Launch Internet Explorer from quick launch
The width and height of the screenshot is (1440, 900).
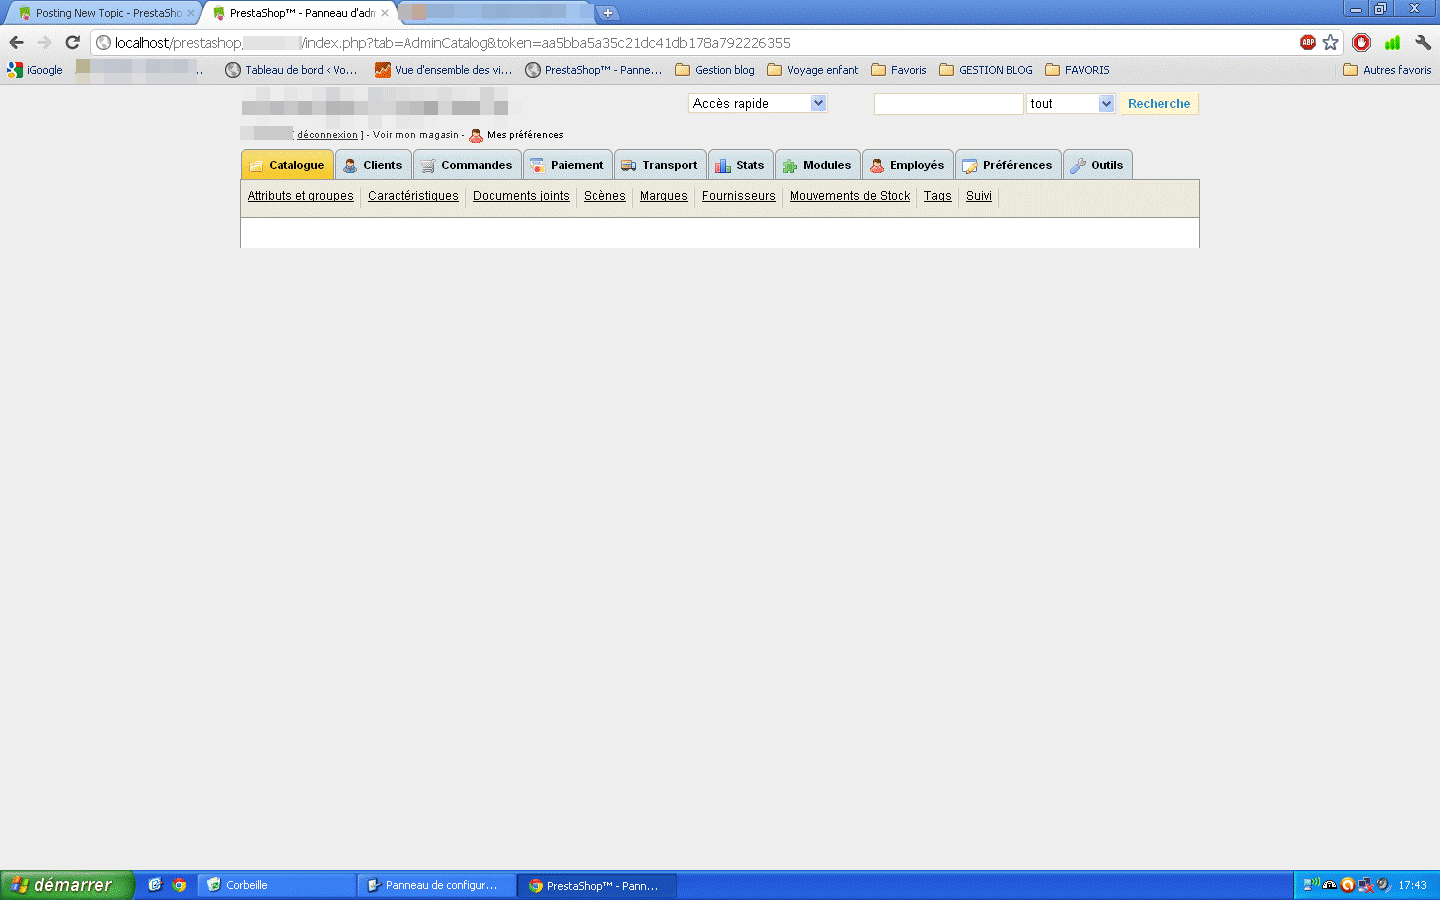click(x=155, y=885)
